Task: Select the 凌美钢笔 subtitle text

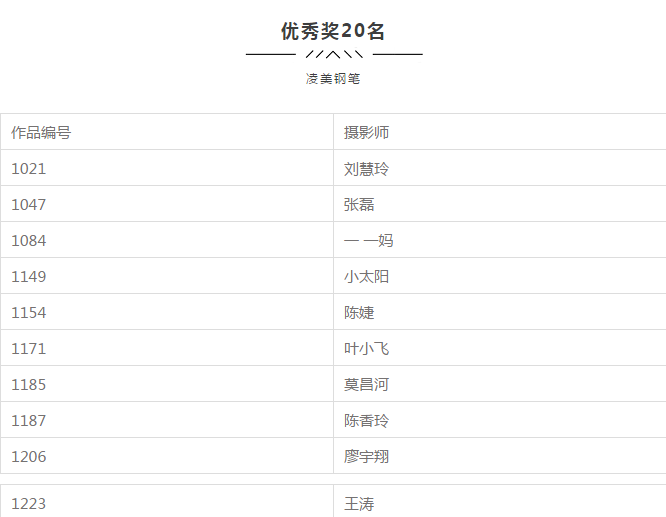Action: pyautogui.click(x=333, y=79)
